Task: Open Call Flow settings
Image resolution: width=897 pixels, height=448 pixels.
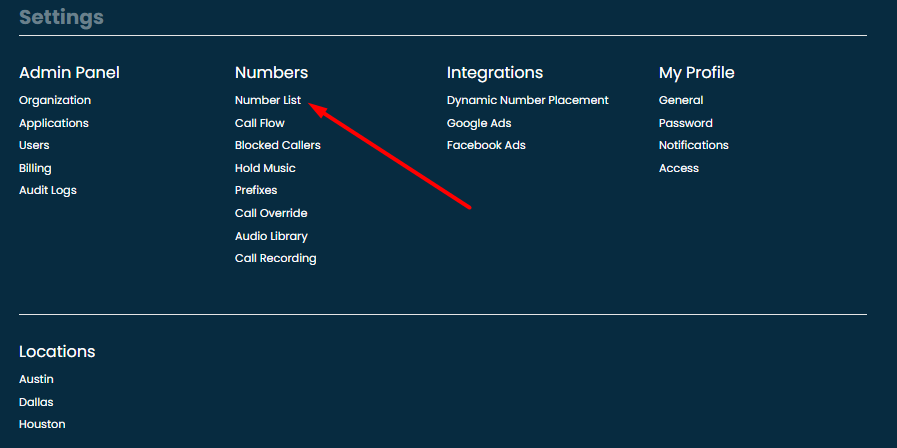Action: [260, 123]
